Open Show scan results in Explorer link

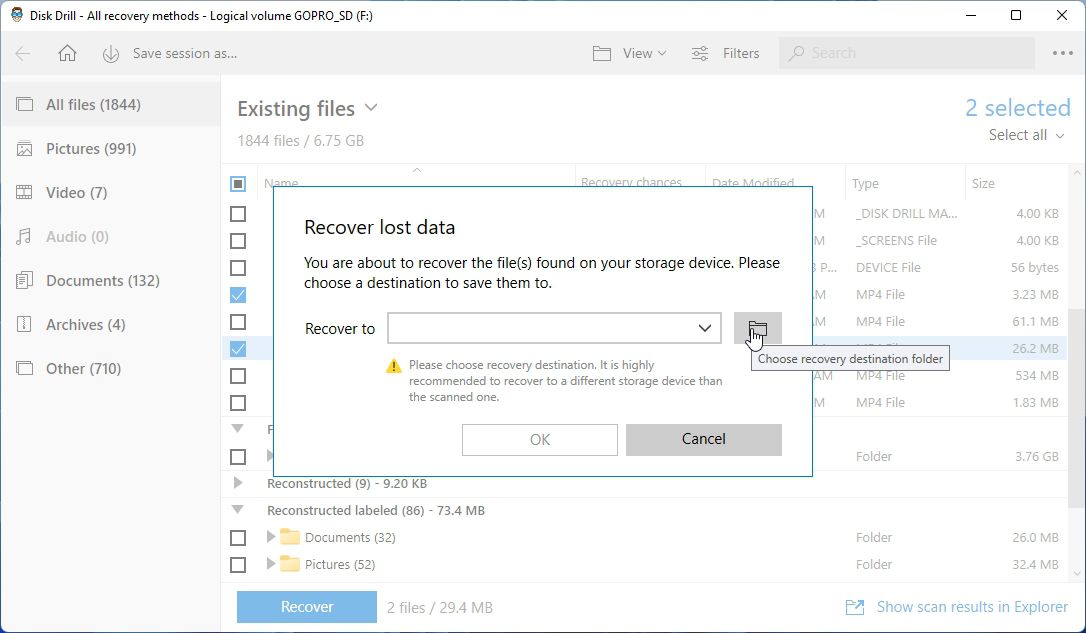[x=972, y=607]
